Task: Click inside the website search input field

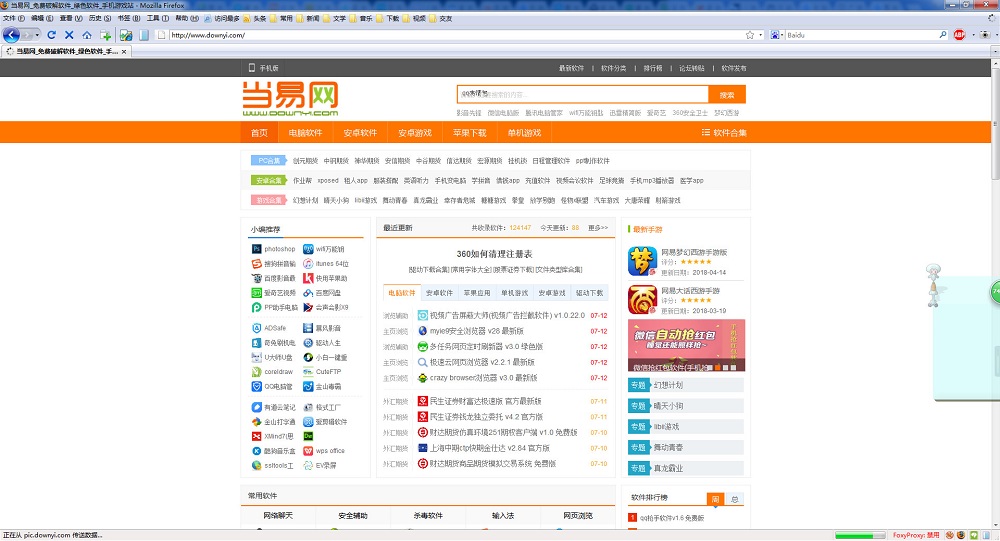Action: click(x=580, y=95)
